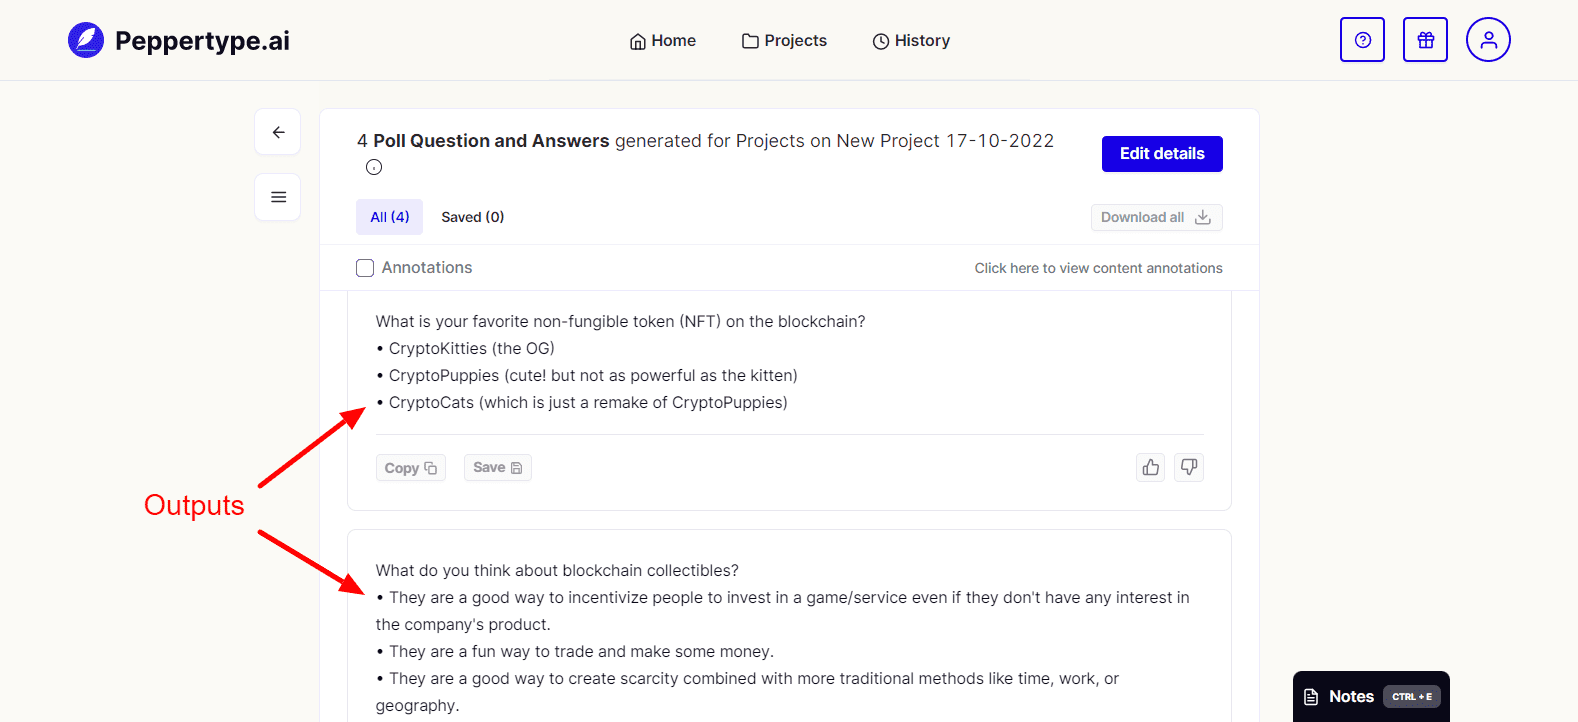Image resolution: width=1578 pixels, height=722 pixels.
Task: Click the gift rewards icon
Action: click(x=1425, y=40)
